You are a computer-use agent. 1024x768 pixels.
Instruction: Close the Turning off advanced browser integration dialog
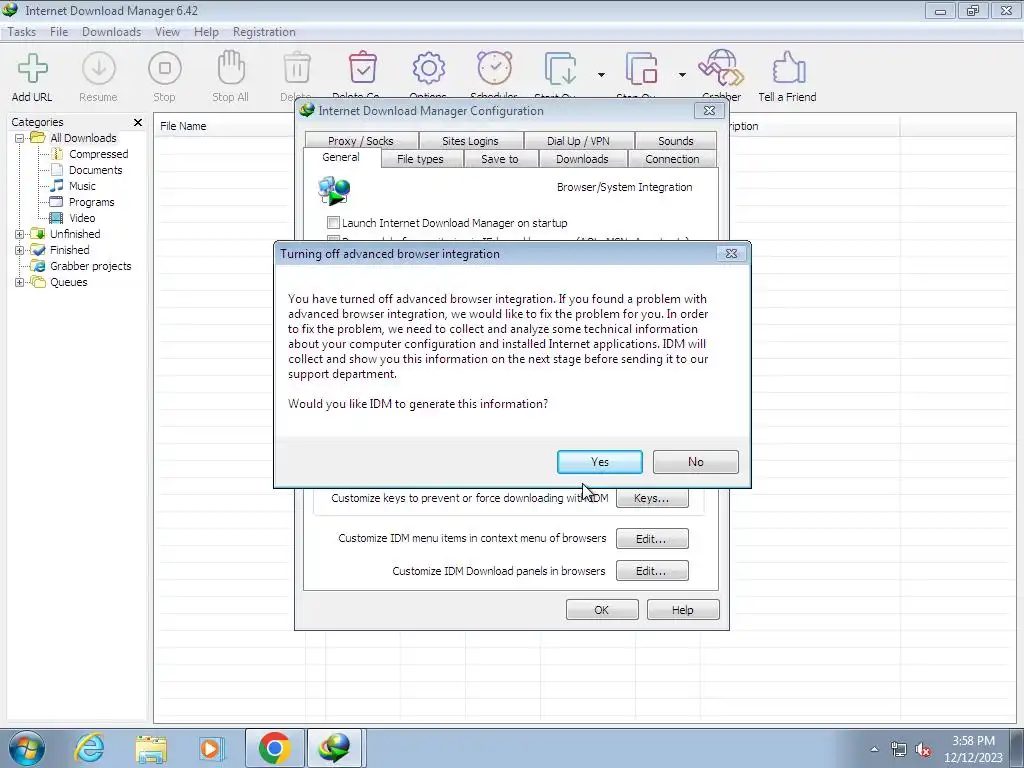731,254
